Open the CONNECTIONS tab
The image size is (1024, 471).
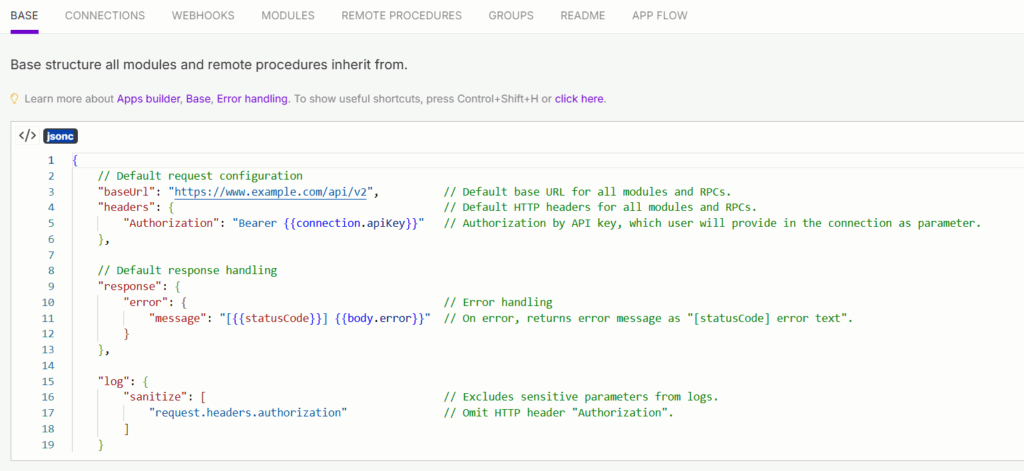tap(105, 15)
